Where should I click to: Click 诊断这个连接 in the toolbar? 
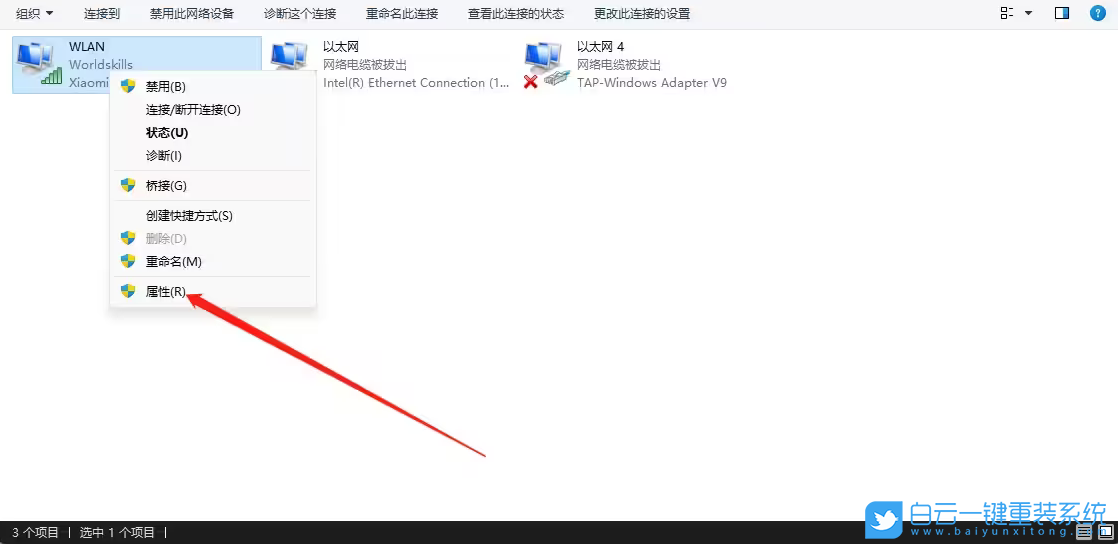tap(299, 14)
